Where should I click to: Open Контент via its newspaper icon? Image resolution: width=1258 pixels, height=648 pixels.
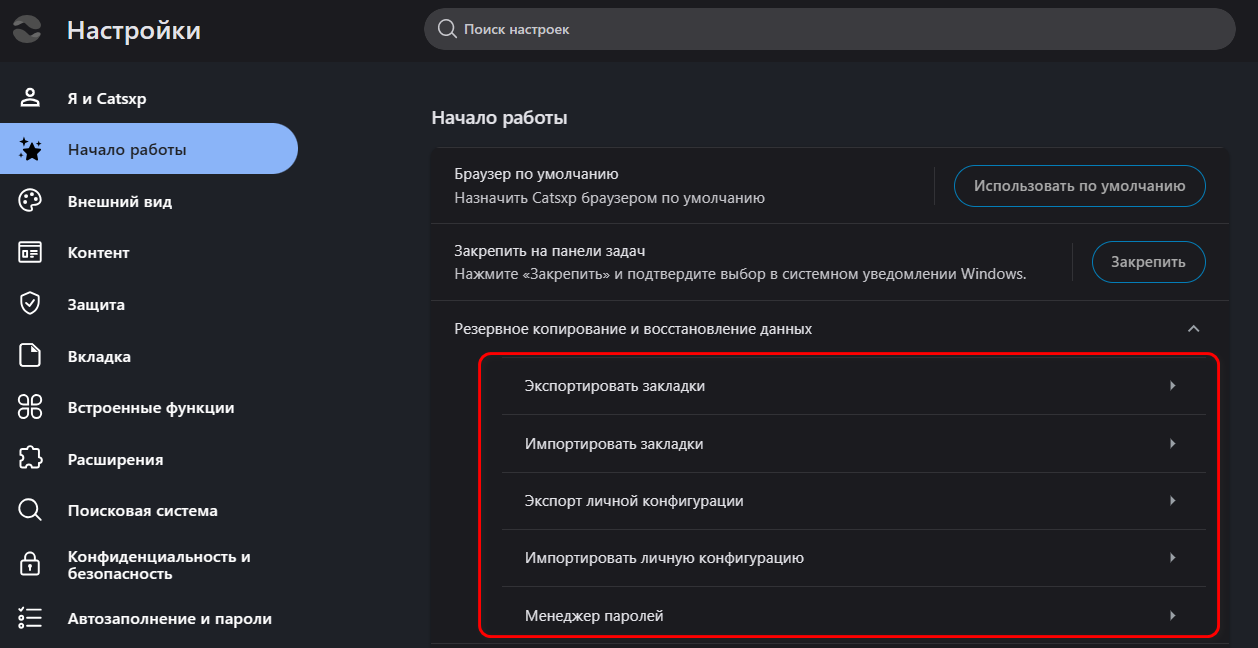click(30, 252)
